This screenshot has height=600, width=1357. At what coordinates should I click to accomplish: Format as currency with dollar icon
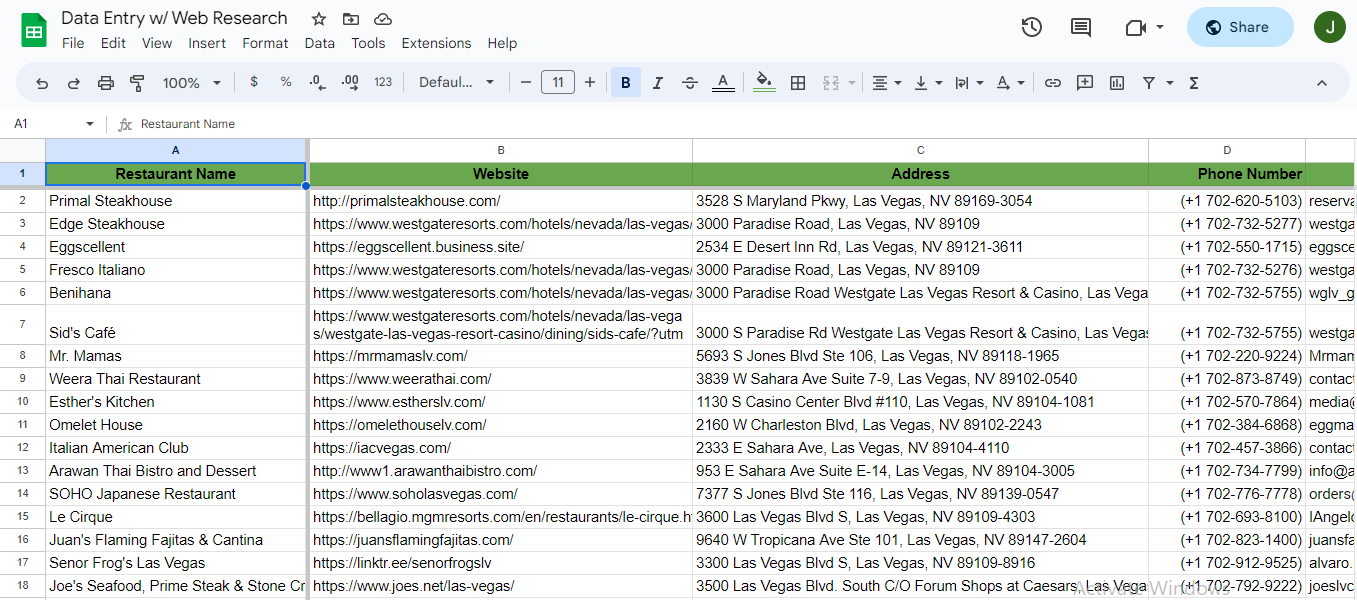(254, 82)
